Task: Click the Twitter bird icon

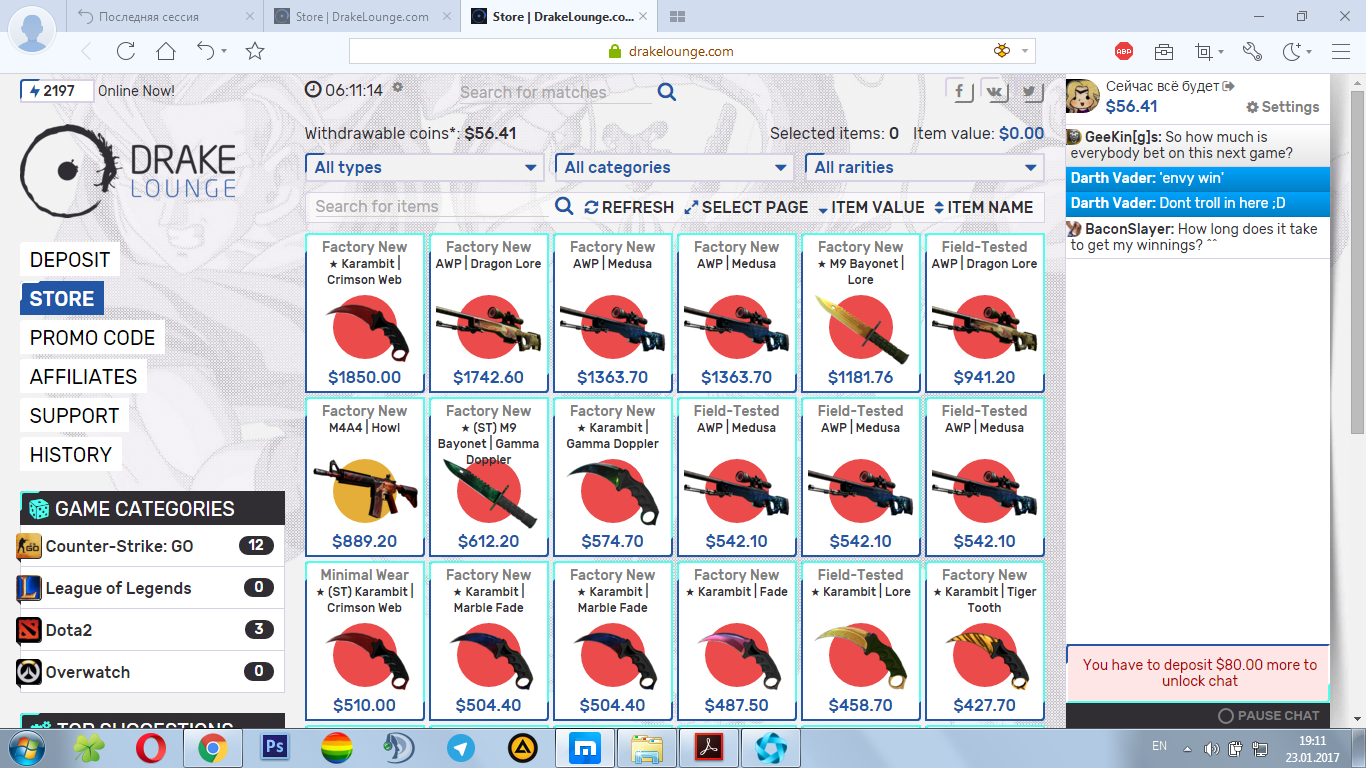Action: pos(1030,91)
